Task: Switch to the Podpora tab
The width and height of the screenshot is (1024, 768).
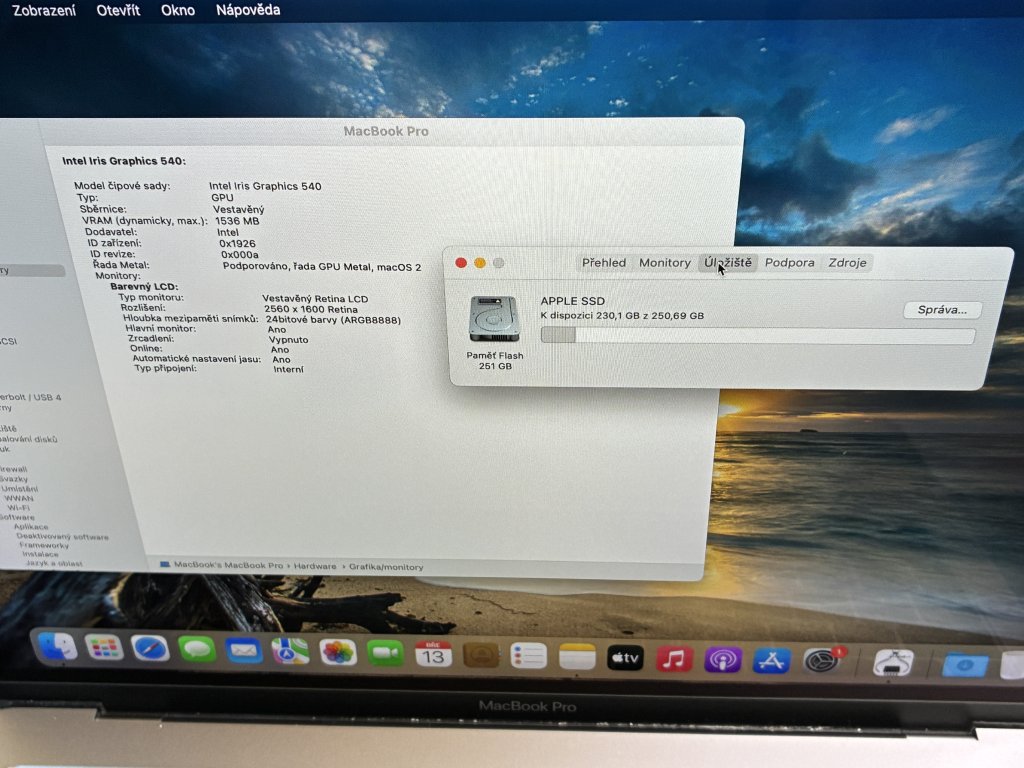Action: click(x=790, y=263)
